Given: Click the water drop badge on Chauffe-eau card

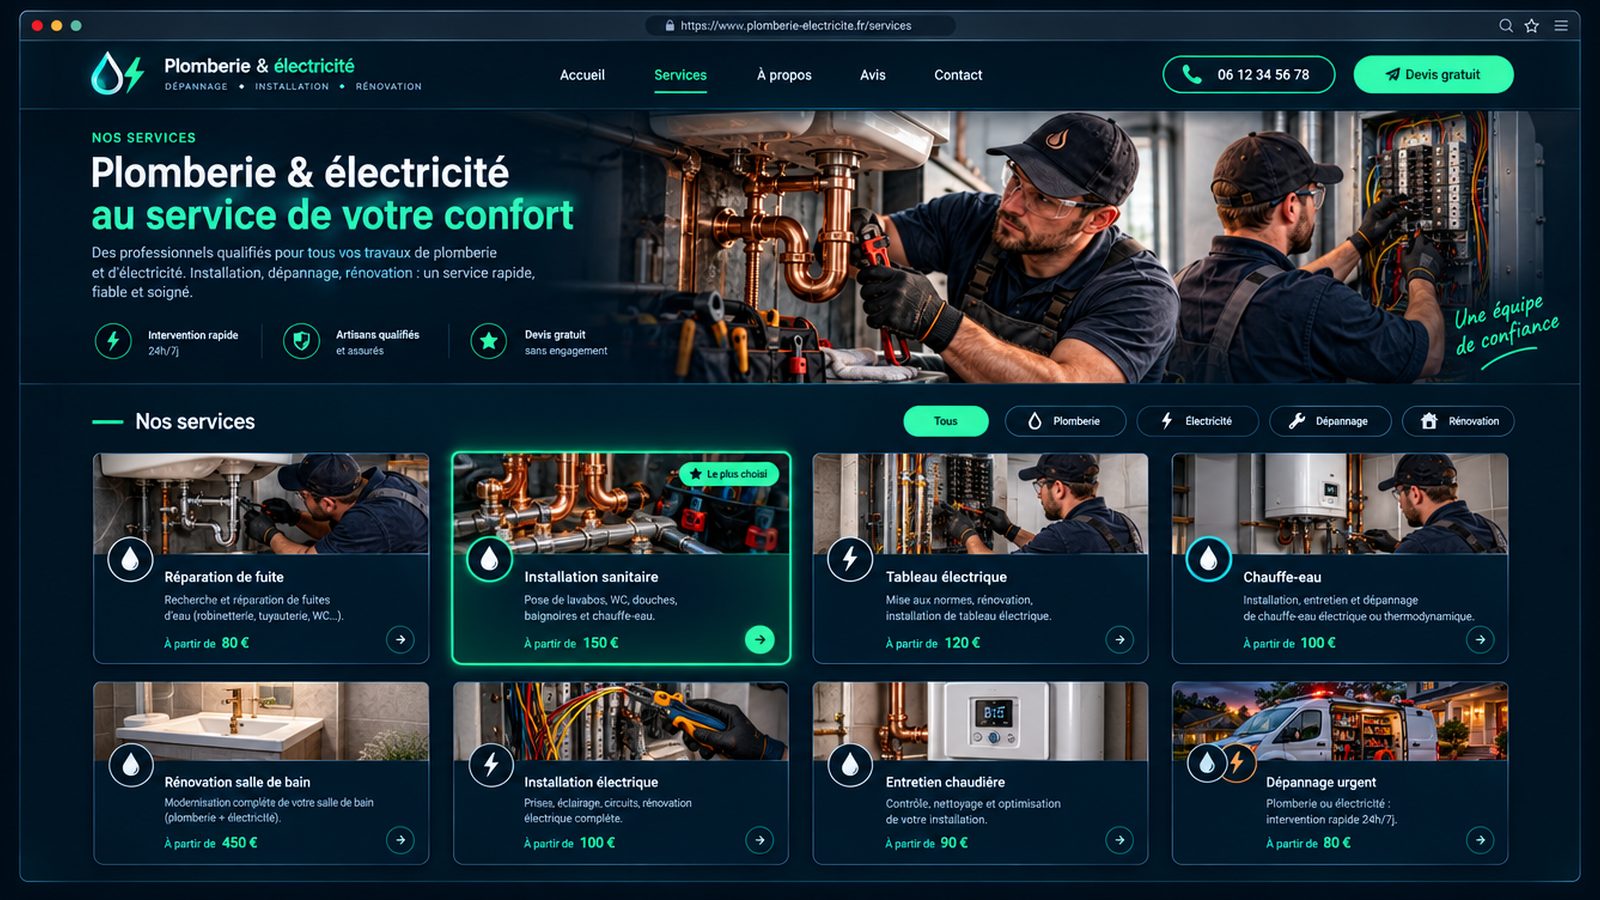Looking at the screenshot, I should click(1208, 559).
